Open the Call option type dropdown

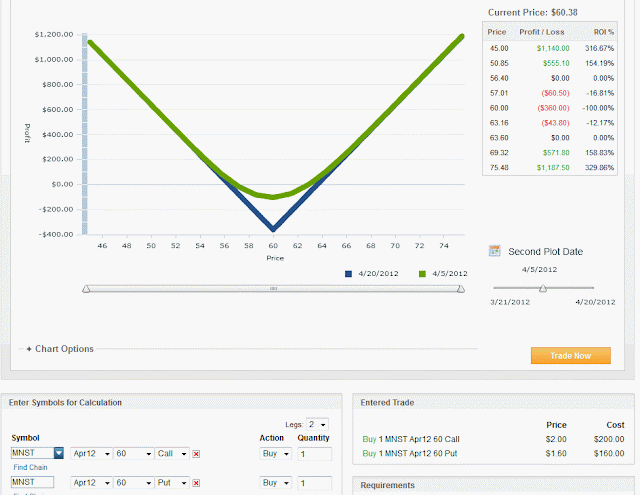coord(172,454)
